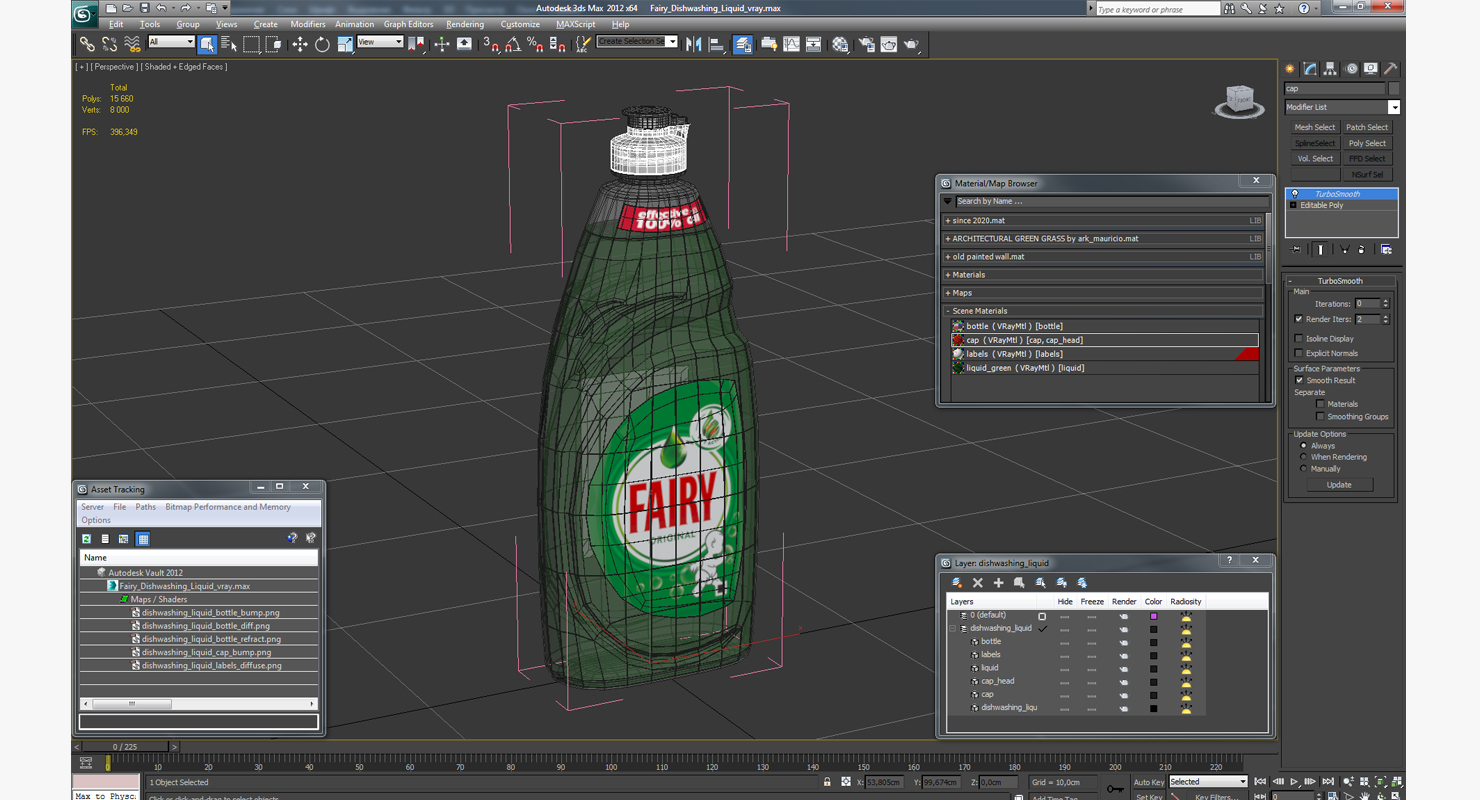This screenshot has height=800, width=1480.
Task: Click the Vol. Select button
Action: point(1315,159)
